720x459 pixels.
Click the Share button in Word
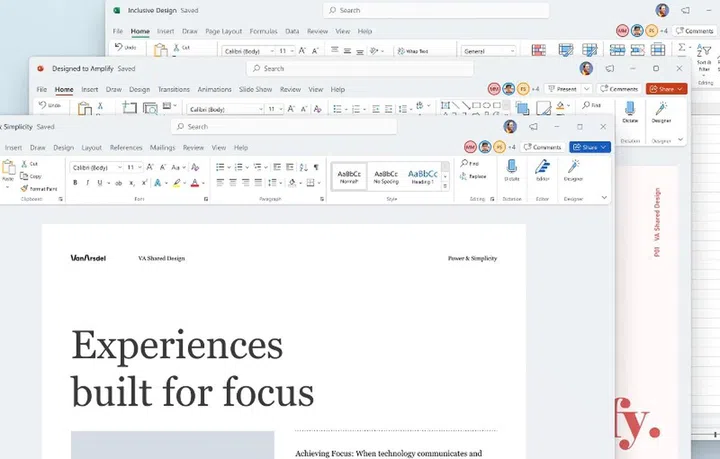click(x=590, y=147)
